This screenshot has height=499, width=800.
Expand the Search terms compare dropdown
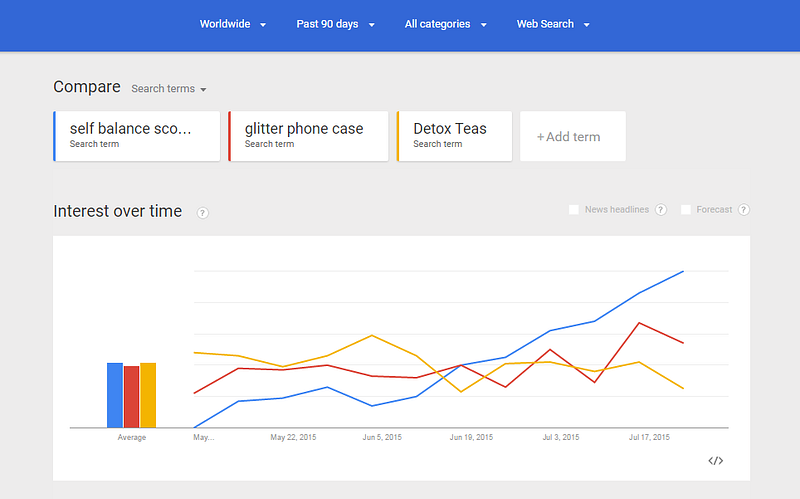tap(169, 89)
